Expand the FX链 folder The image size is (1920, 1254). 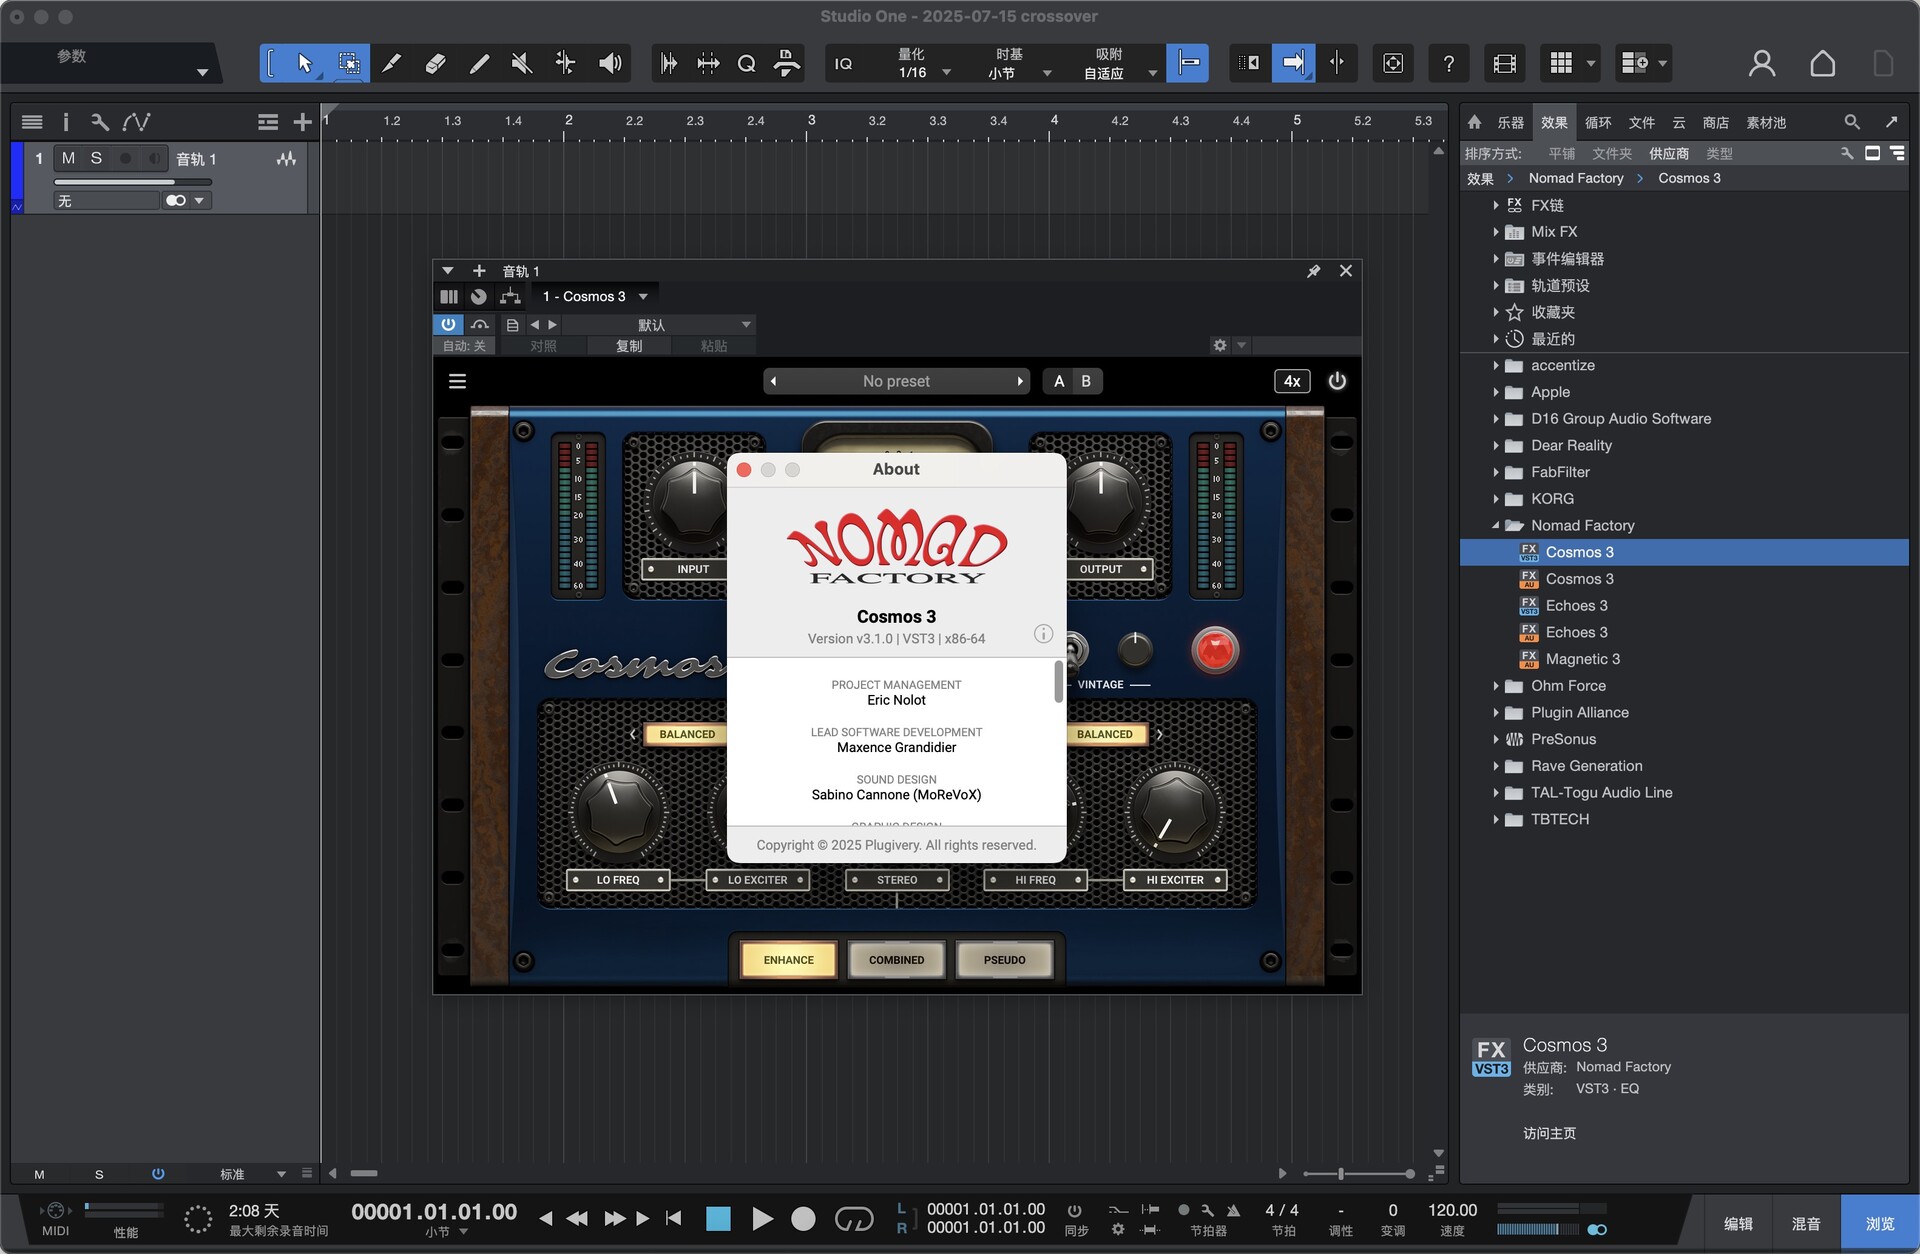point(1496,205)
